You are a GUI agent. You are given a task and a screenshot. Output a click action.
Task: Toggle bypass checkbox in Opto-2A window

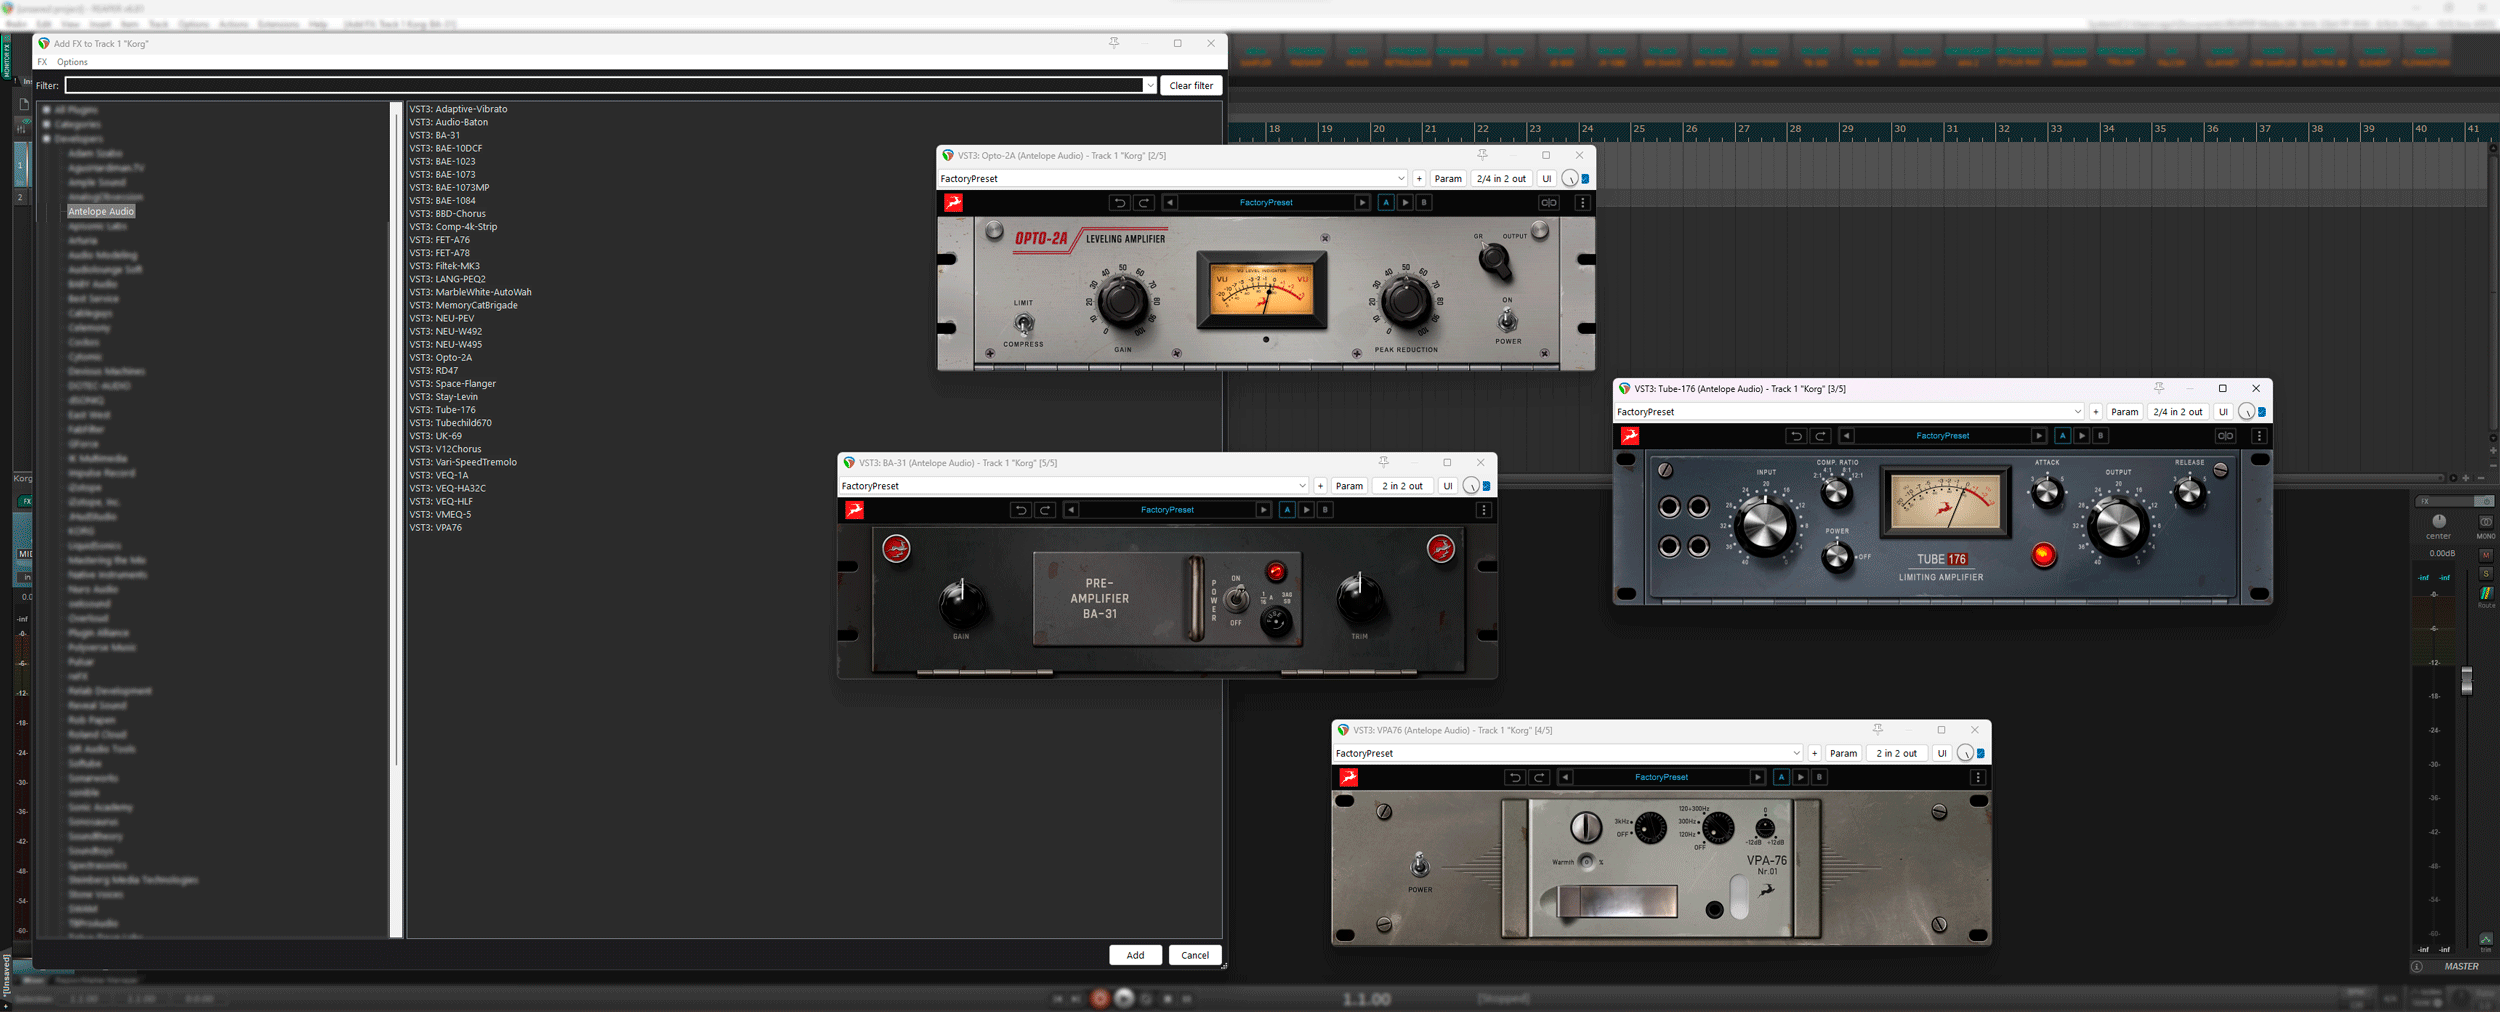pos(1585,179)
